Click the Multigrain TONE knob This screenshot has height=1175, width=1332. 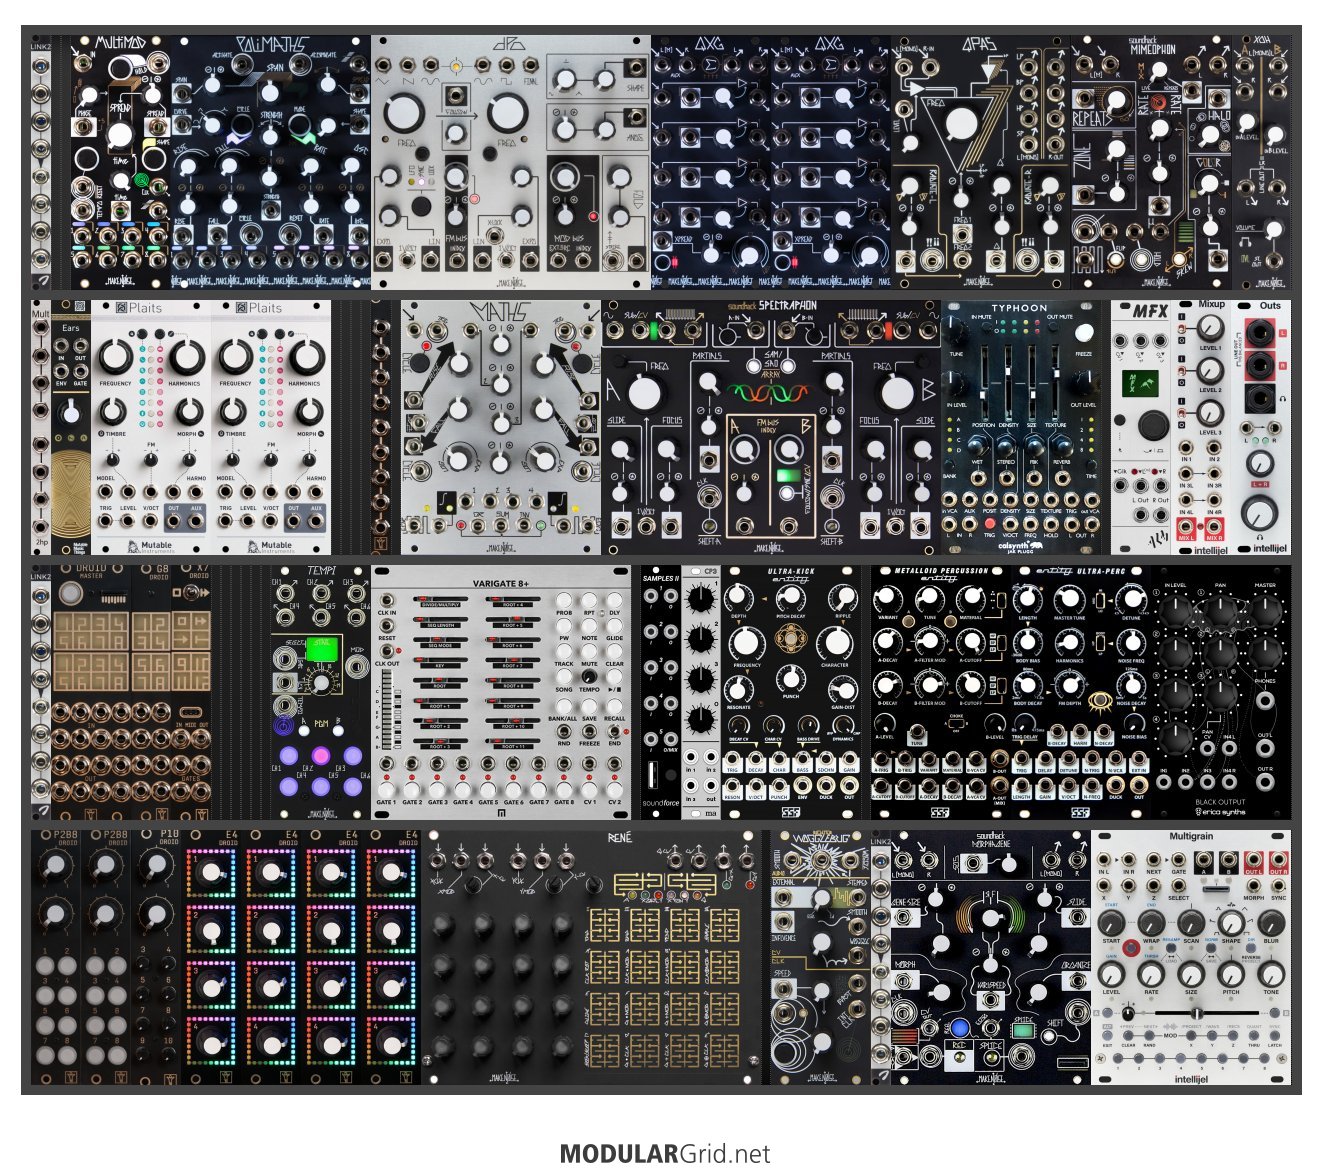point(1271,974)
